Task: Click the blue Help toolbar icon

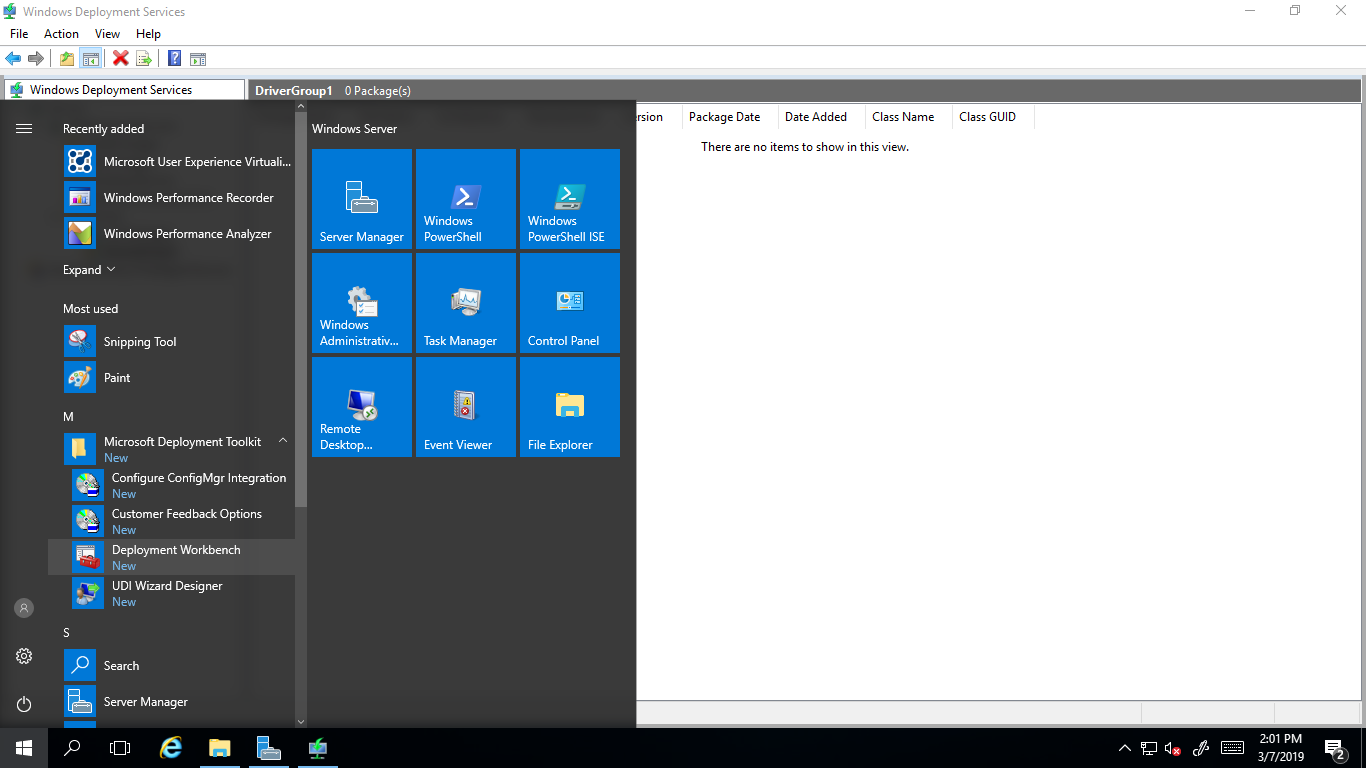Action: tap(175, 58)
